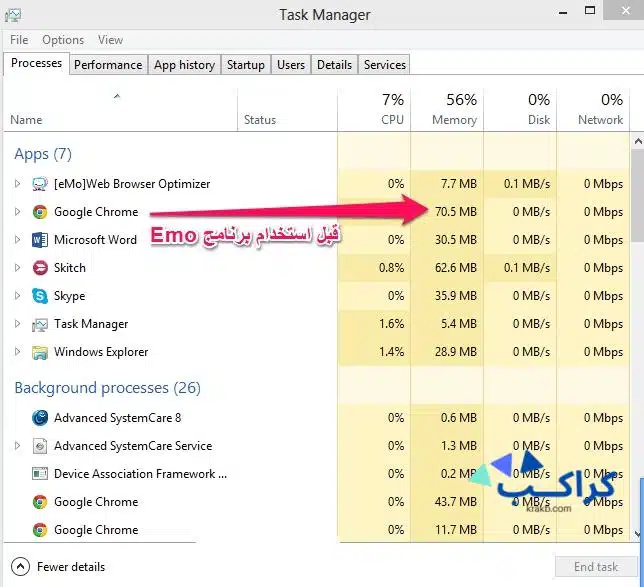The width and height of the screenshot is (644, 587).
Task: Open the Details tab
Action: pyautogui.click(x=334, y=65)
